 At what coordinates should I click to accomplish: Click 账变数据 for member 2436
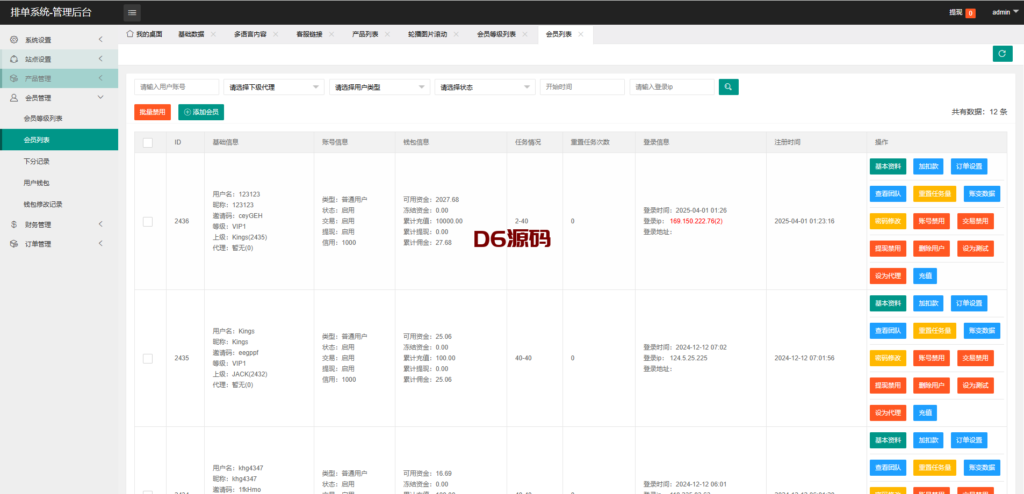click(982, 194)
